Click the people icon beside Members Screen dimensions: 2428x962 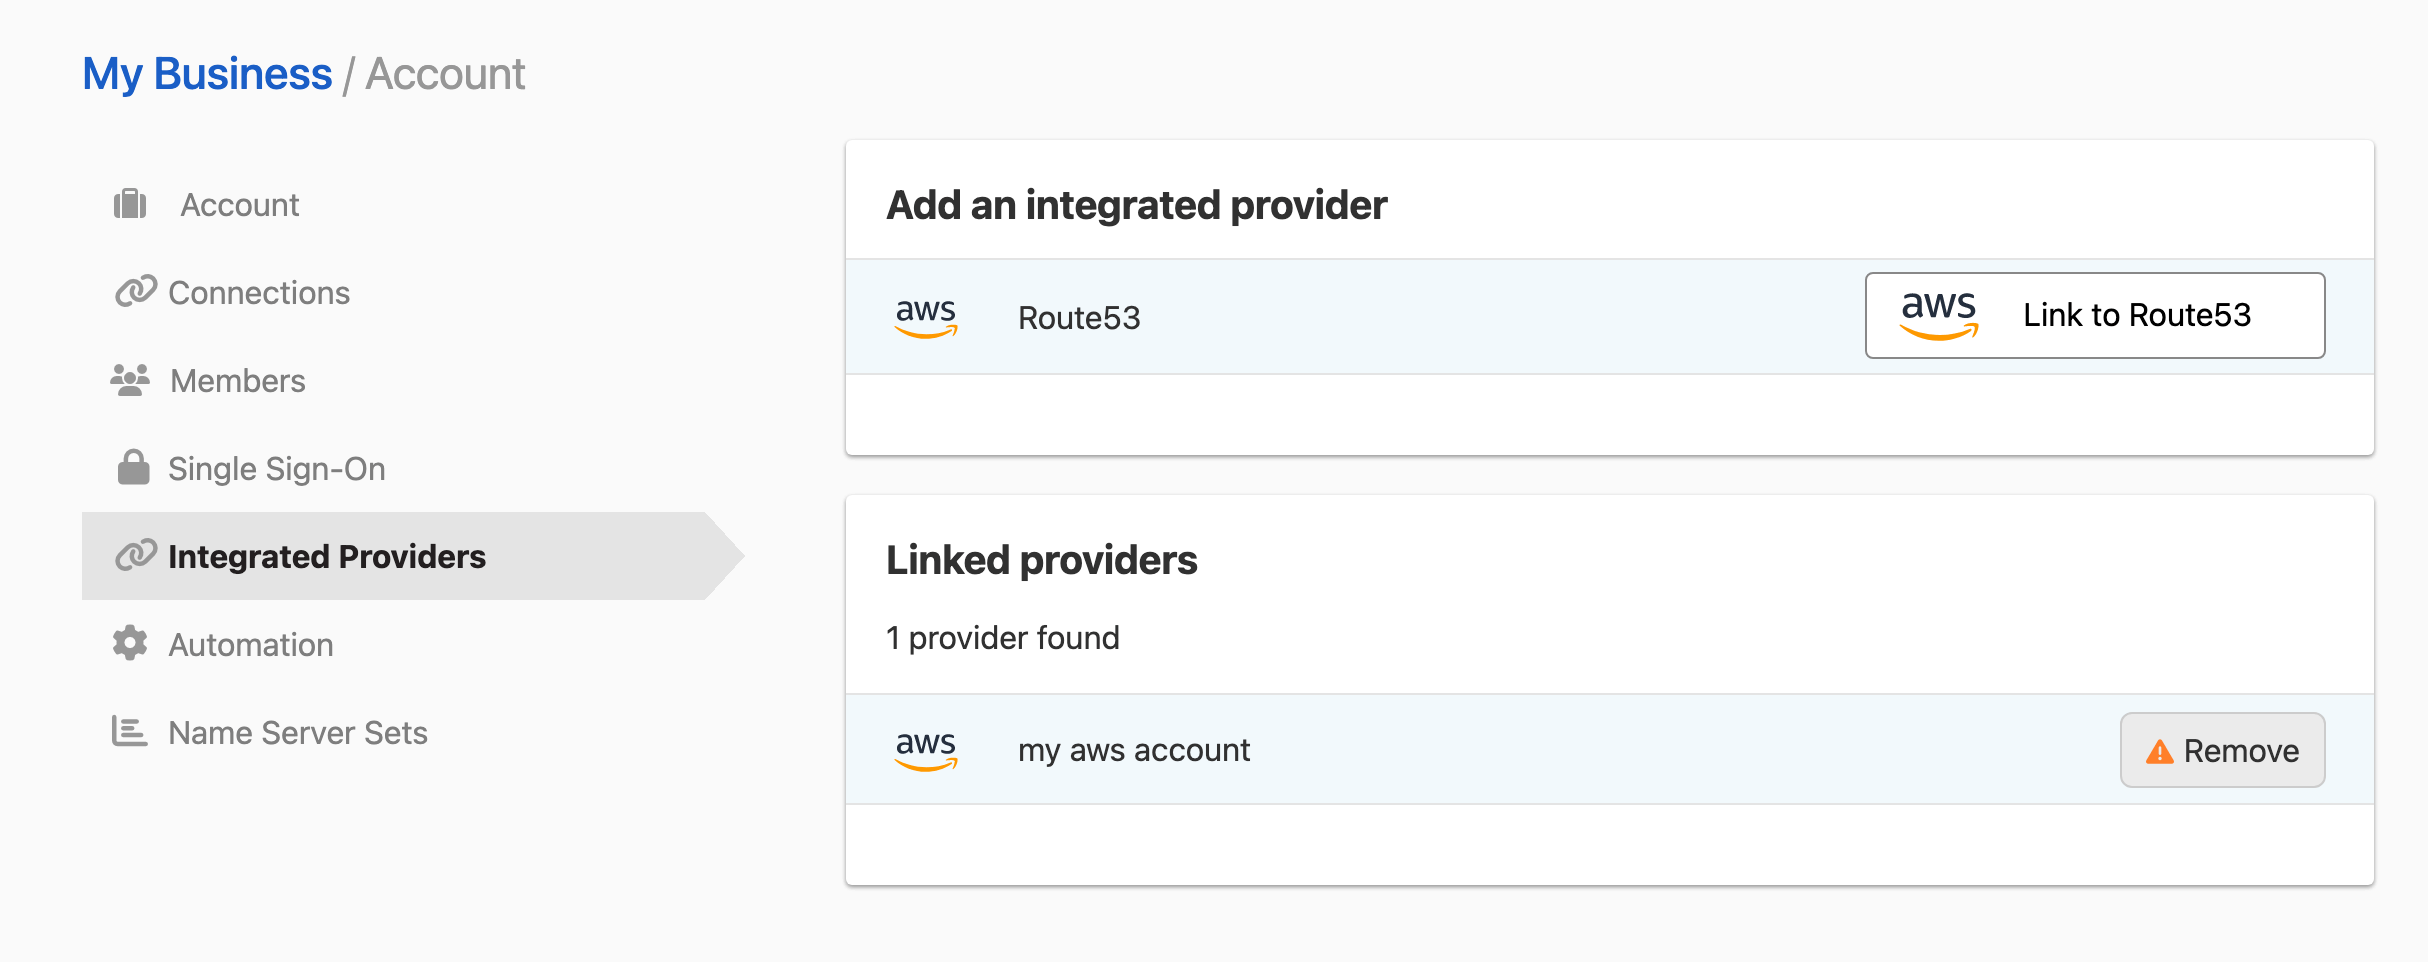tap(130, 380)
